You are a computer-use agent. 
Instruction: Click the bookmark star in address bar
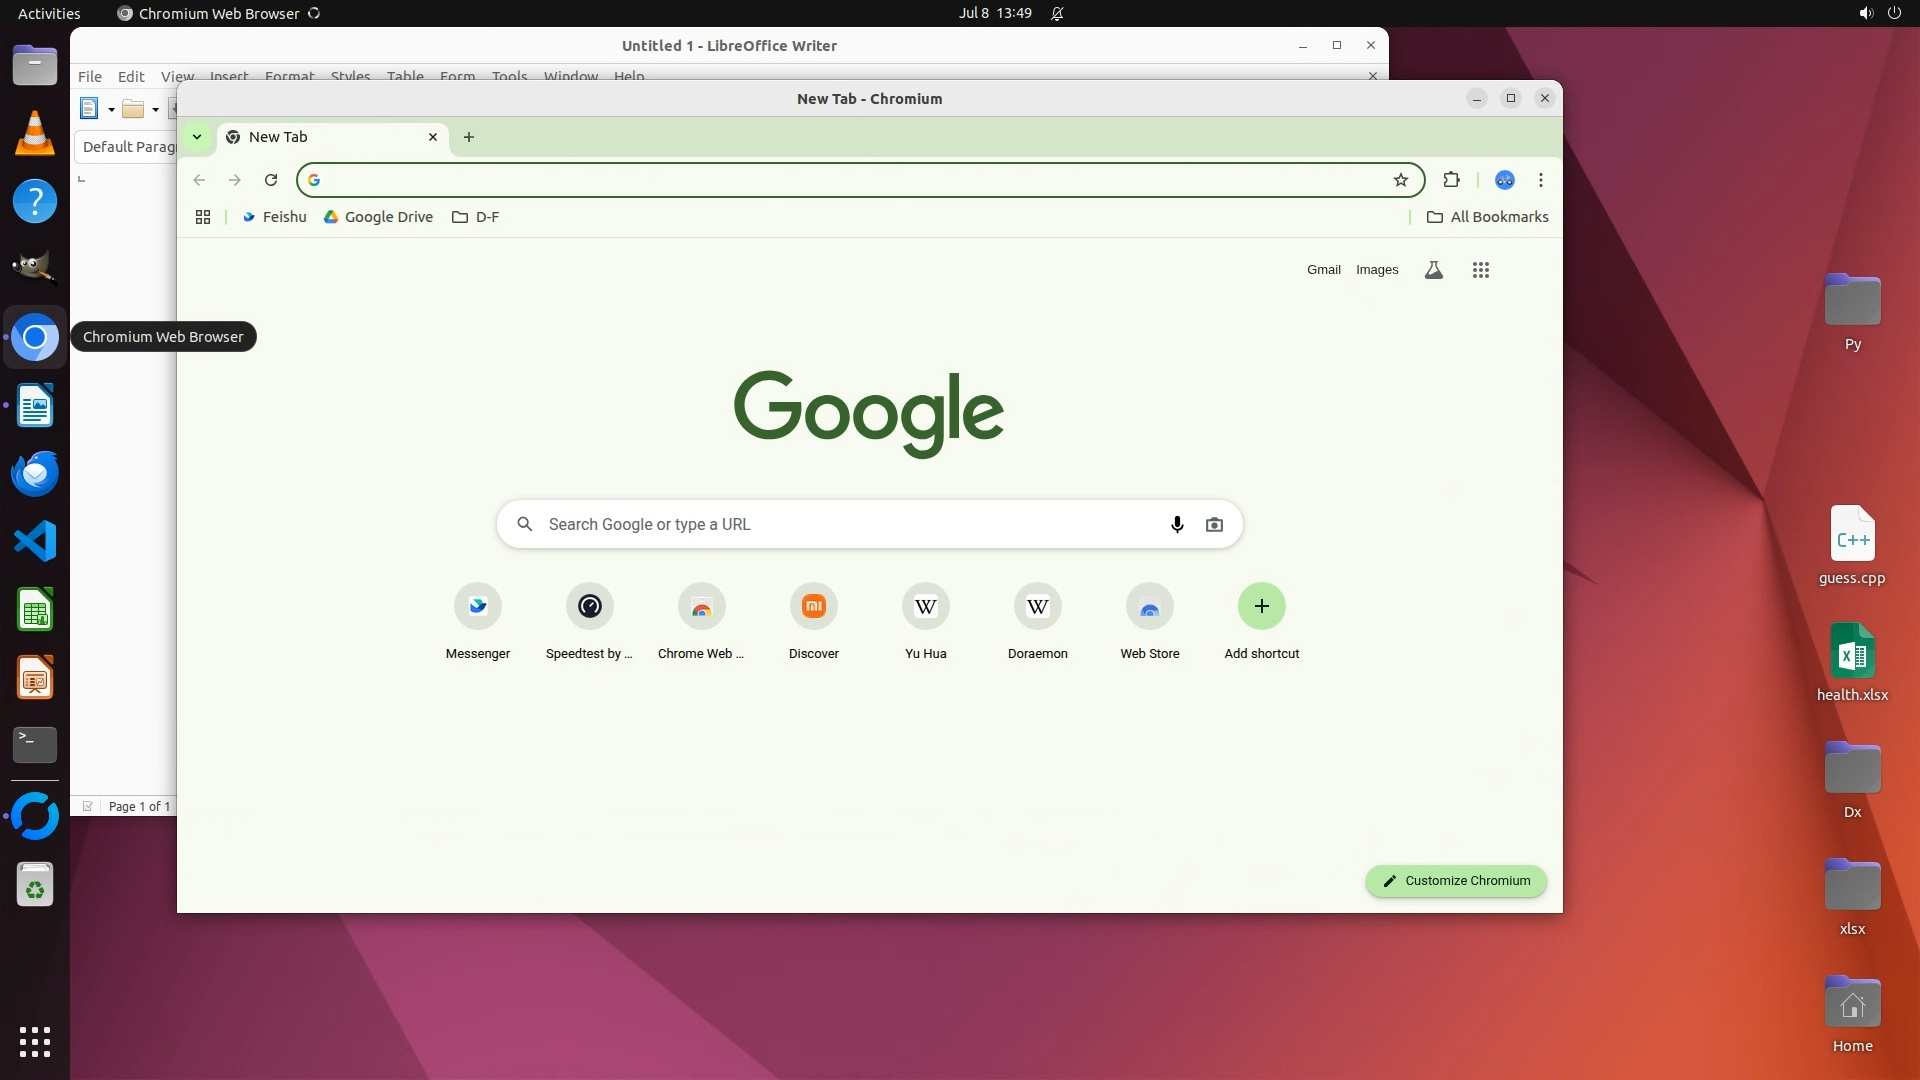pyautogui.click(x=1400, y=180)
